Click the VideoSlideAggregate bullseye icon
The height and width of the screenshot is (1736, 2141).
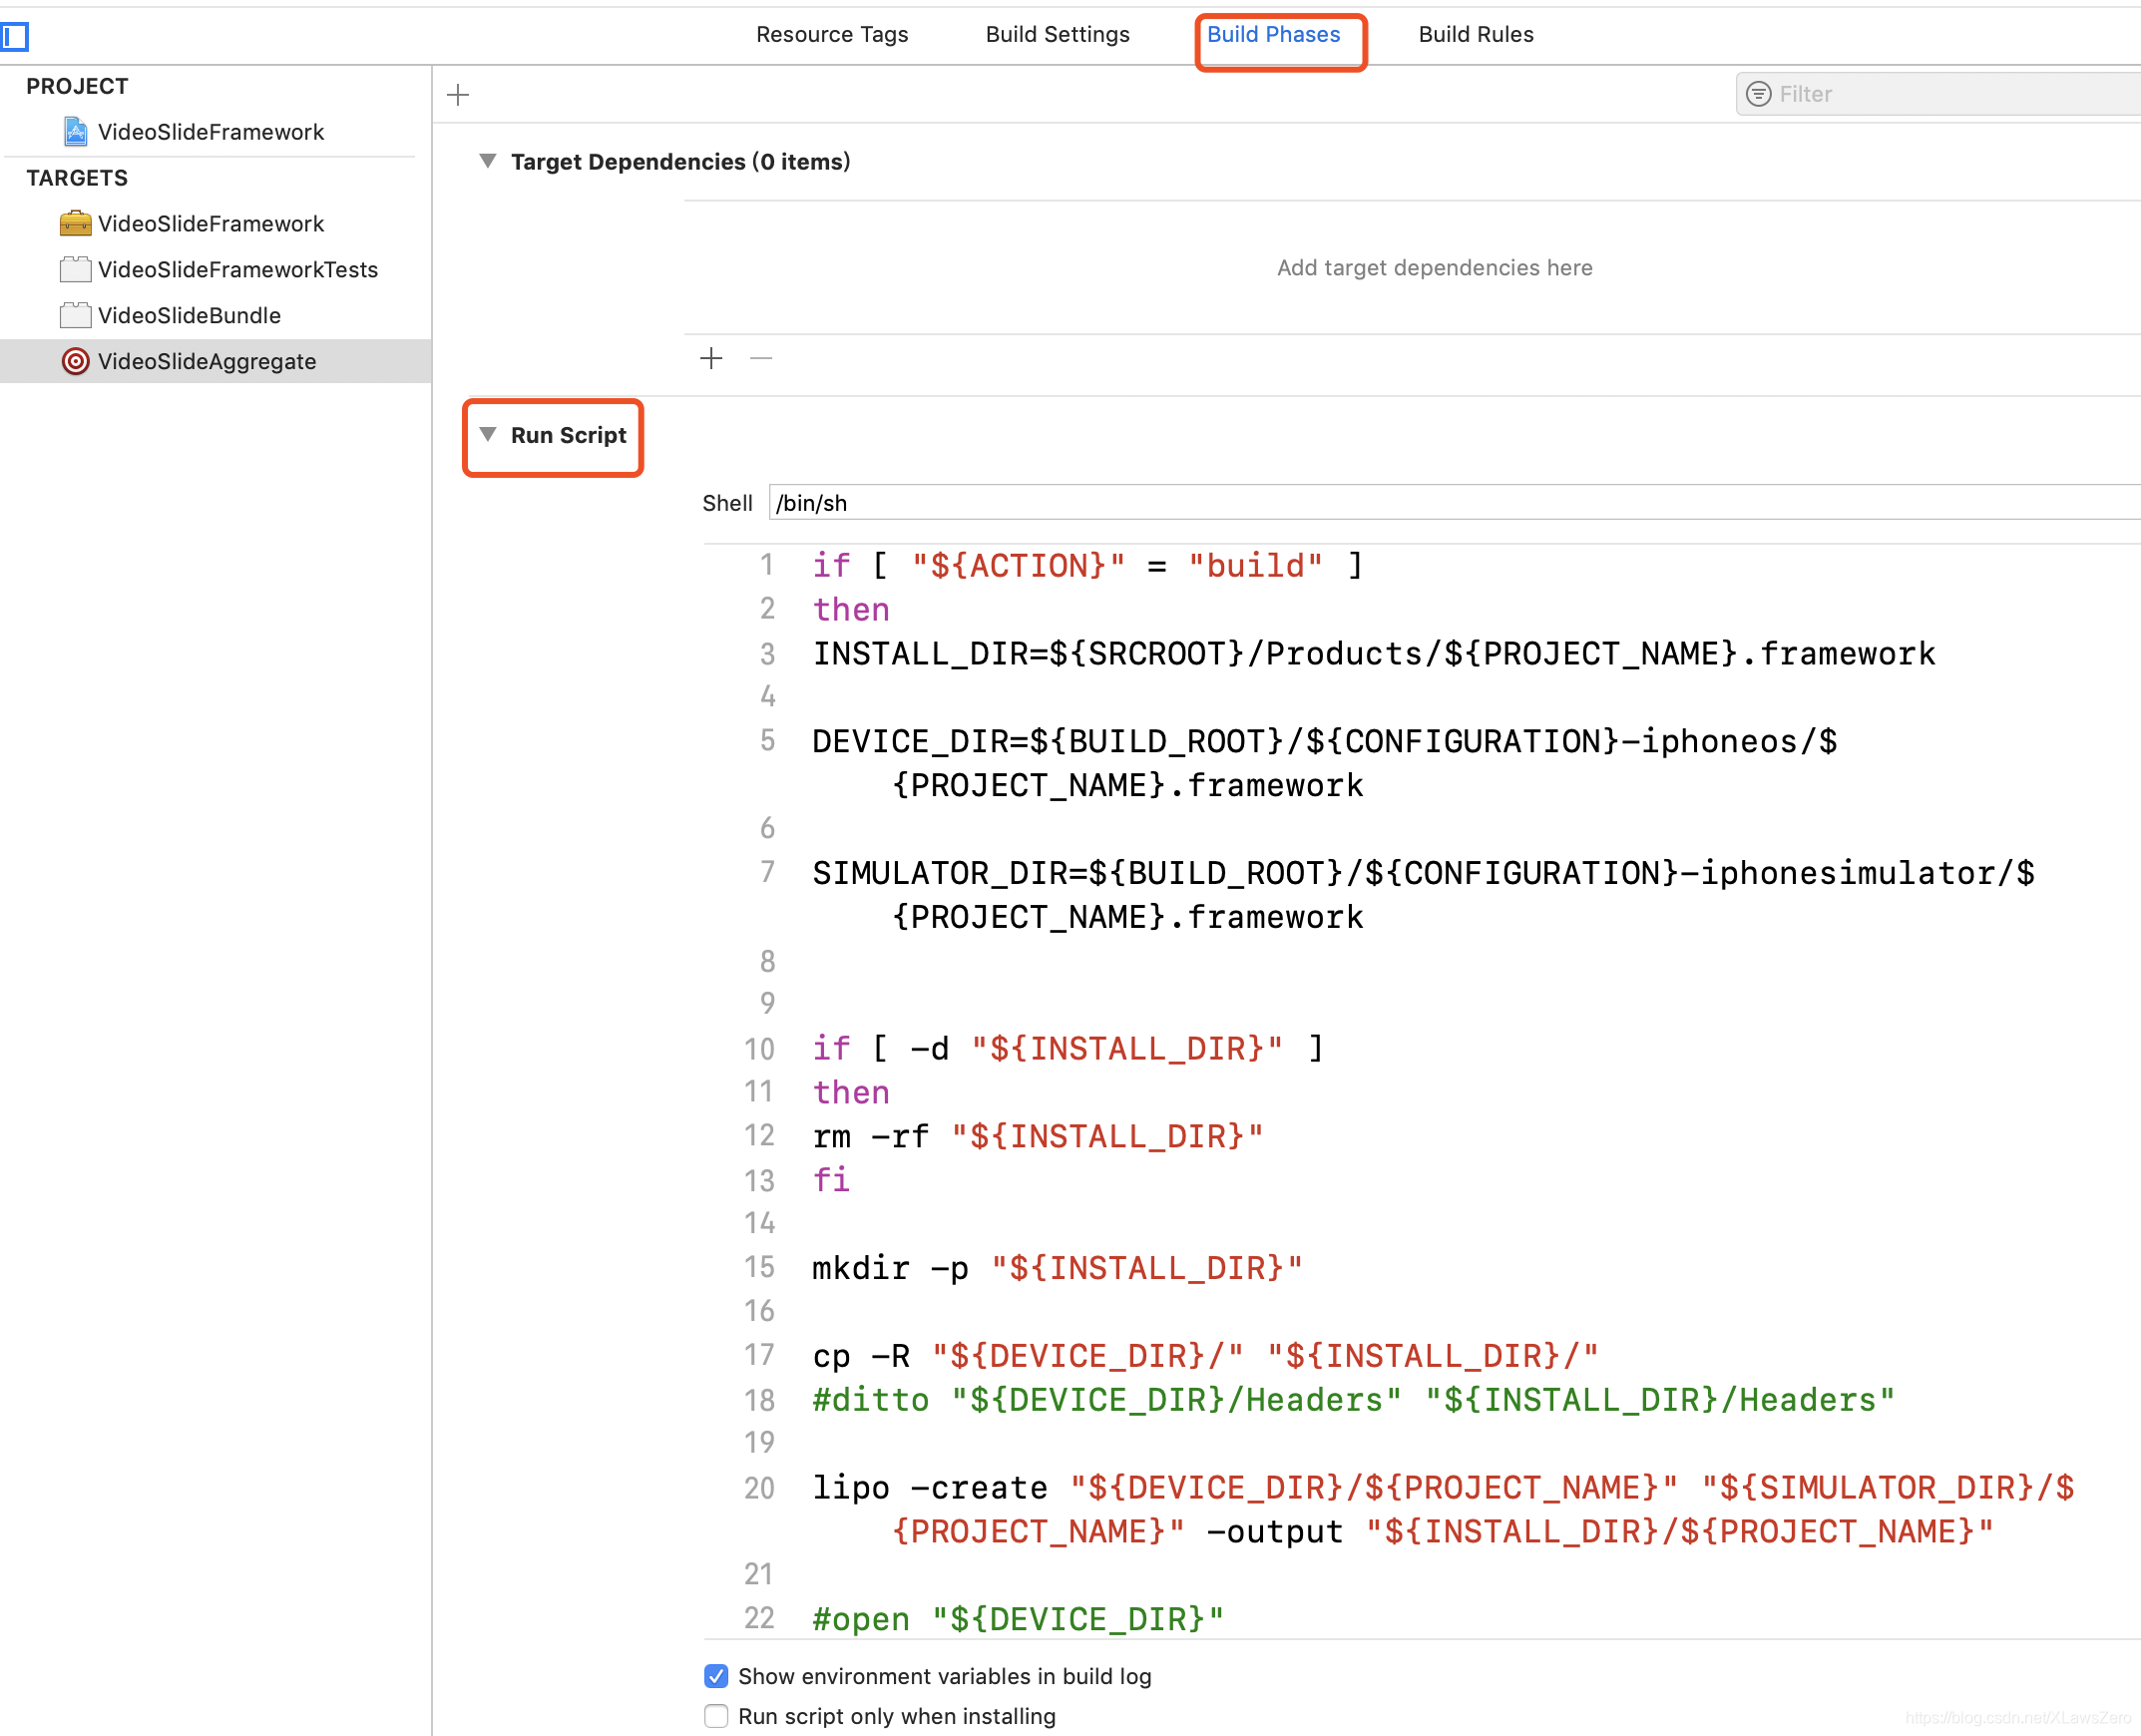click(75, 361)
